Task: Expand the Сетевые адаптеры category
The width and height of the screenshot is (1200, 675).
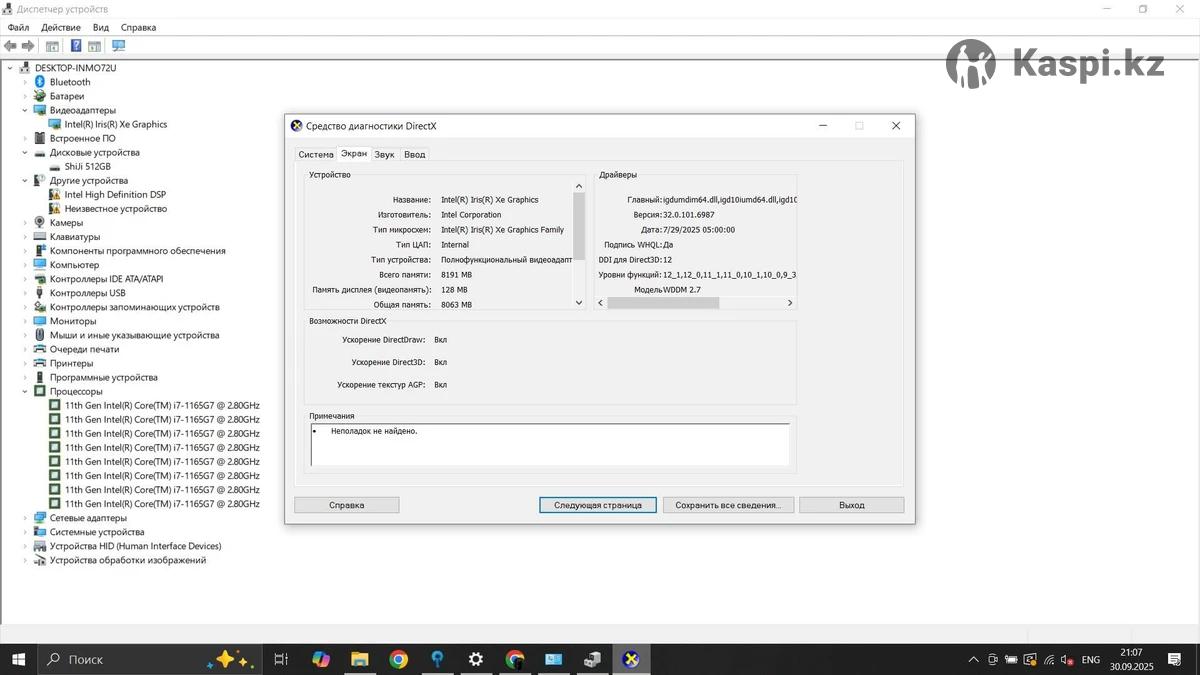Action: (26, 518)
